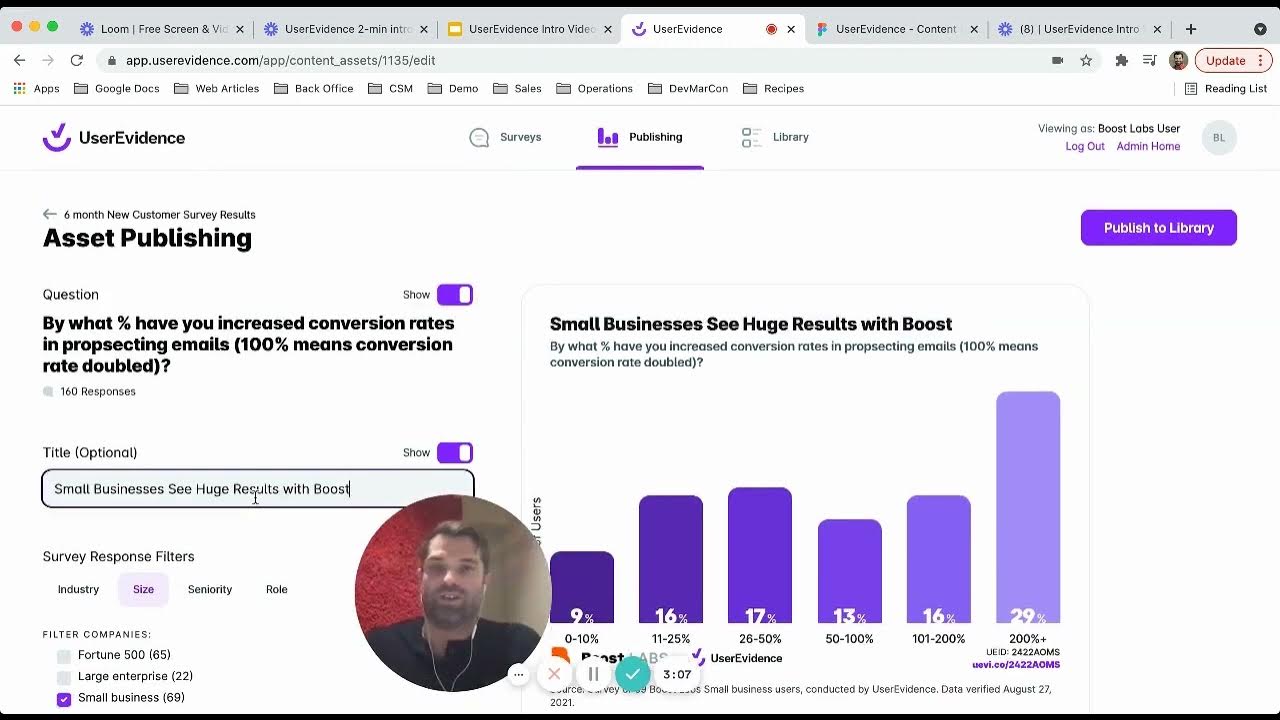Open camera permission icon in address bar
1280x720 pixels.
[x=1058, y=60]
